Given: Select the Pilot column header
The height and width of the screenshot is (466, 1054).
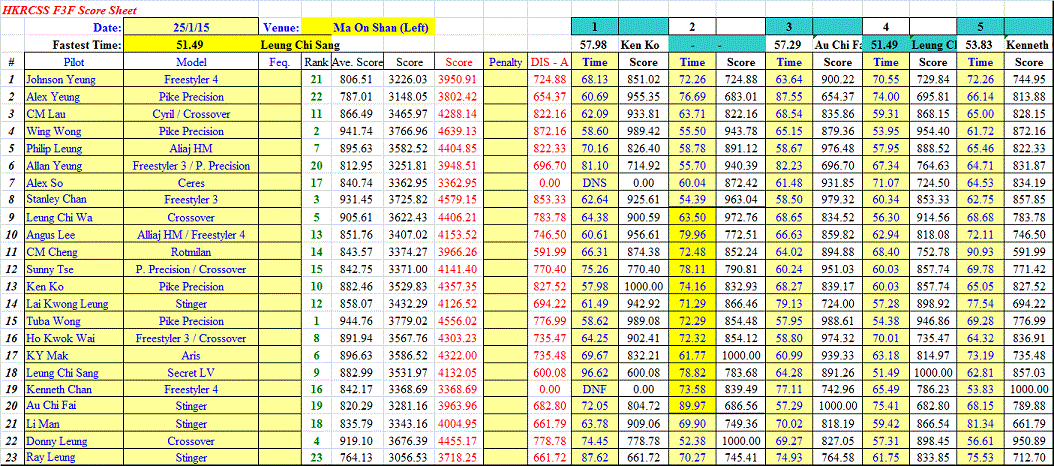Looking at the screenshot, I should click(70, 62).
